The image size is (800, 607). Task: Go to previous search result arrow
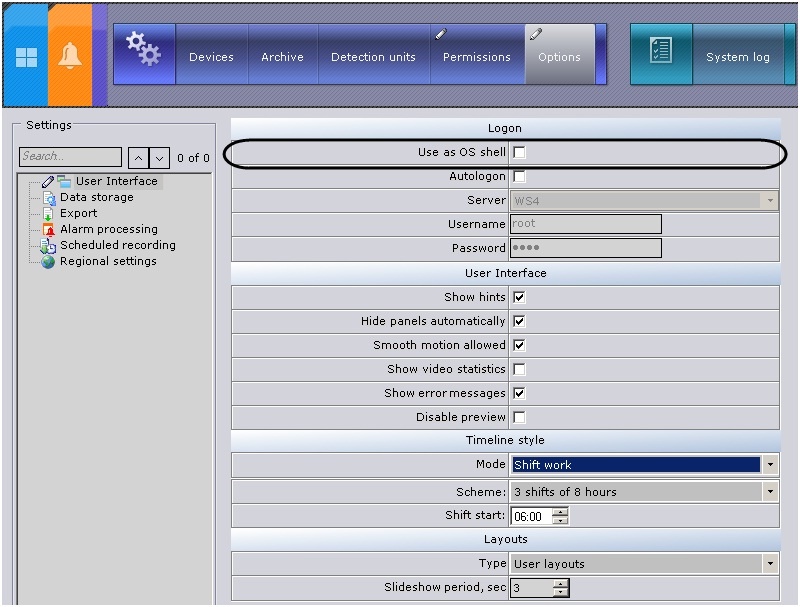tap(138, 158)
